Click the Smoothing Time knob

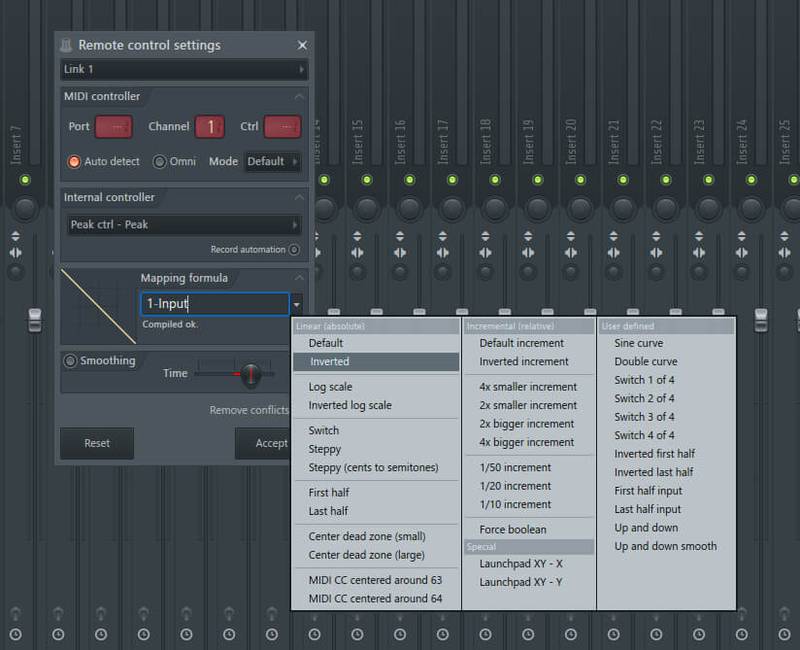tap(250, 374)
